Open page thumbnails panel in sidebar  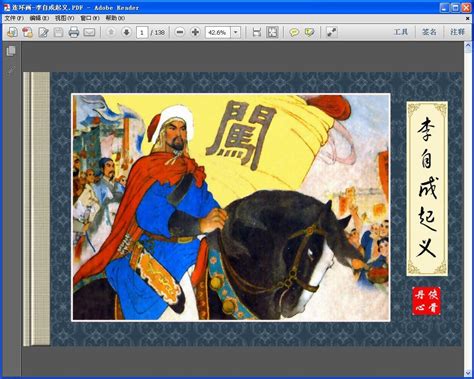pyautogui.click(x=11, y=51)
